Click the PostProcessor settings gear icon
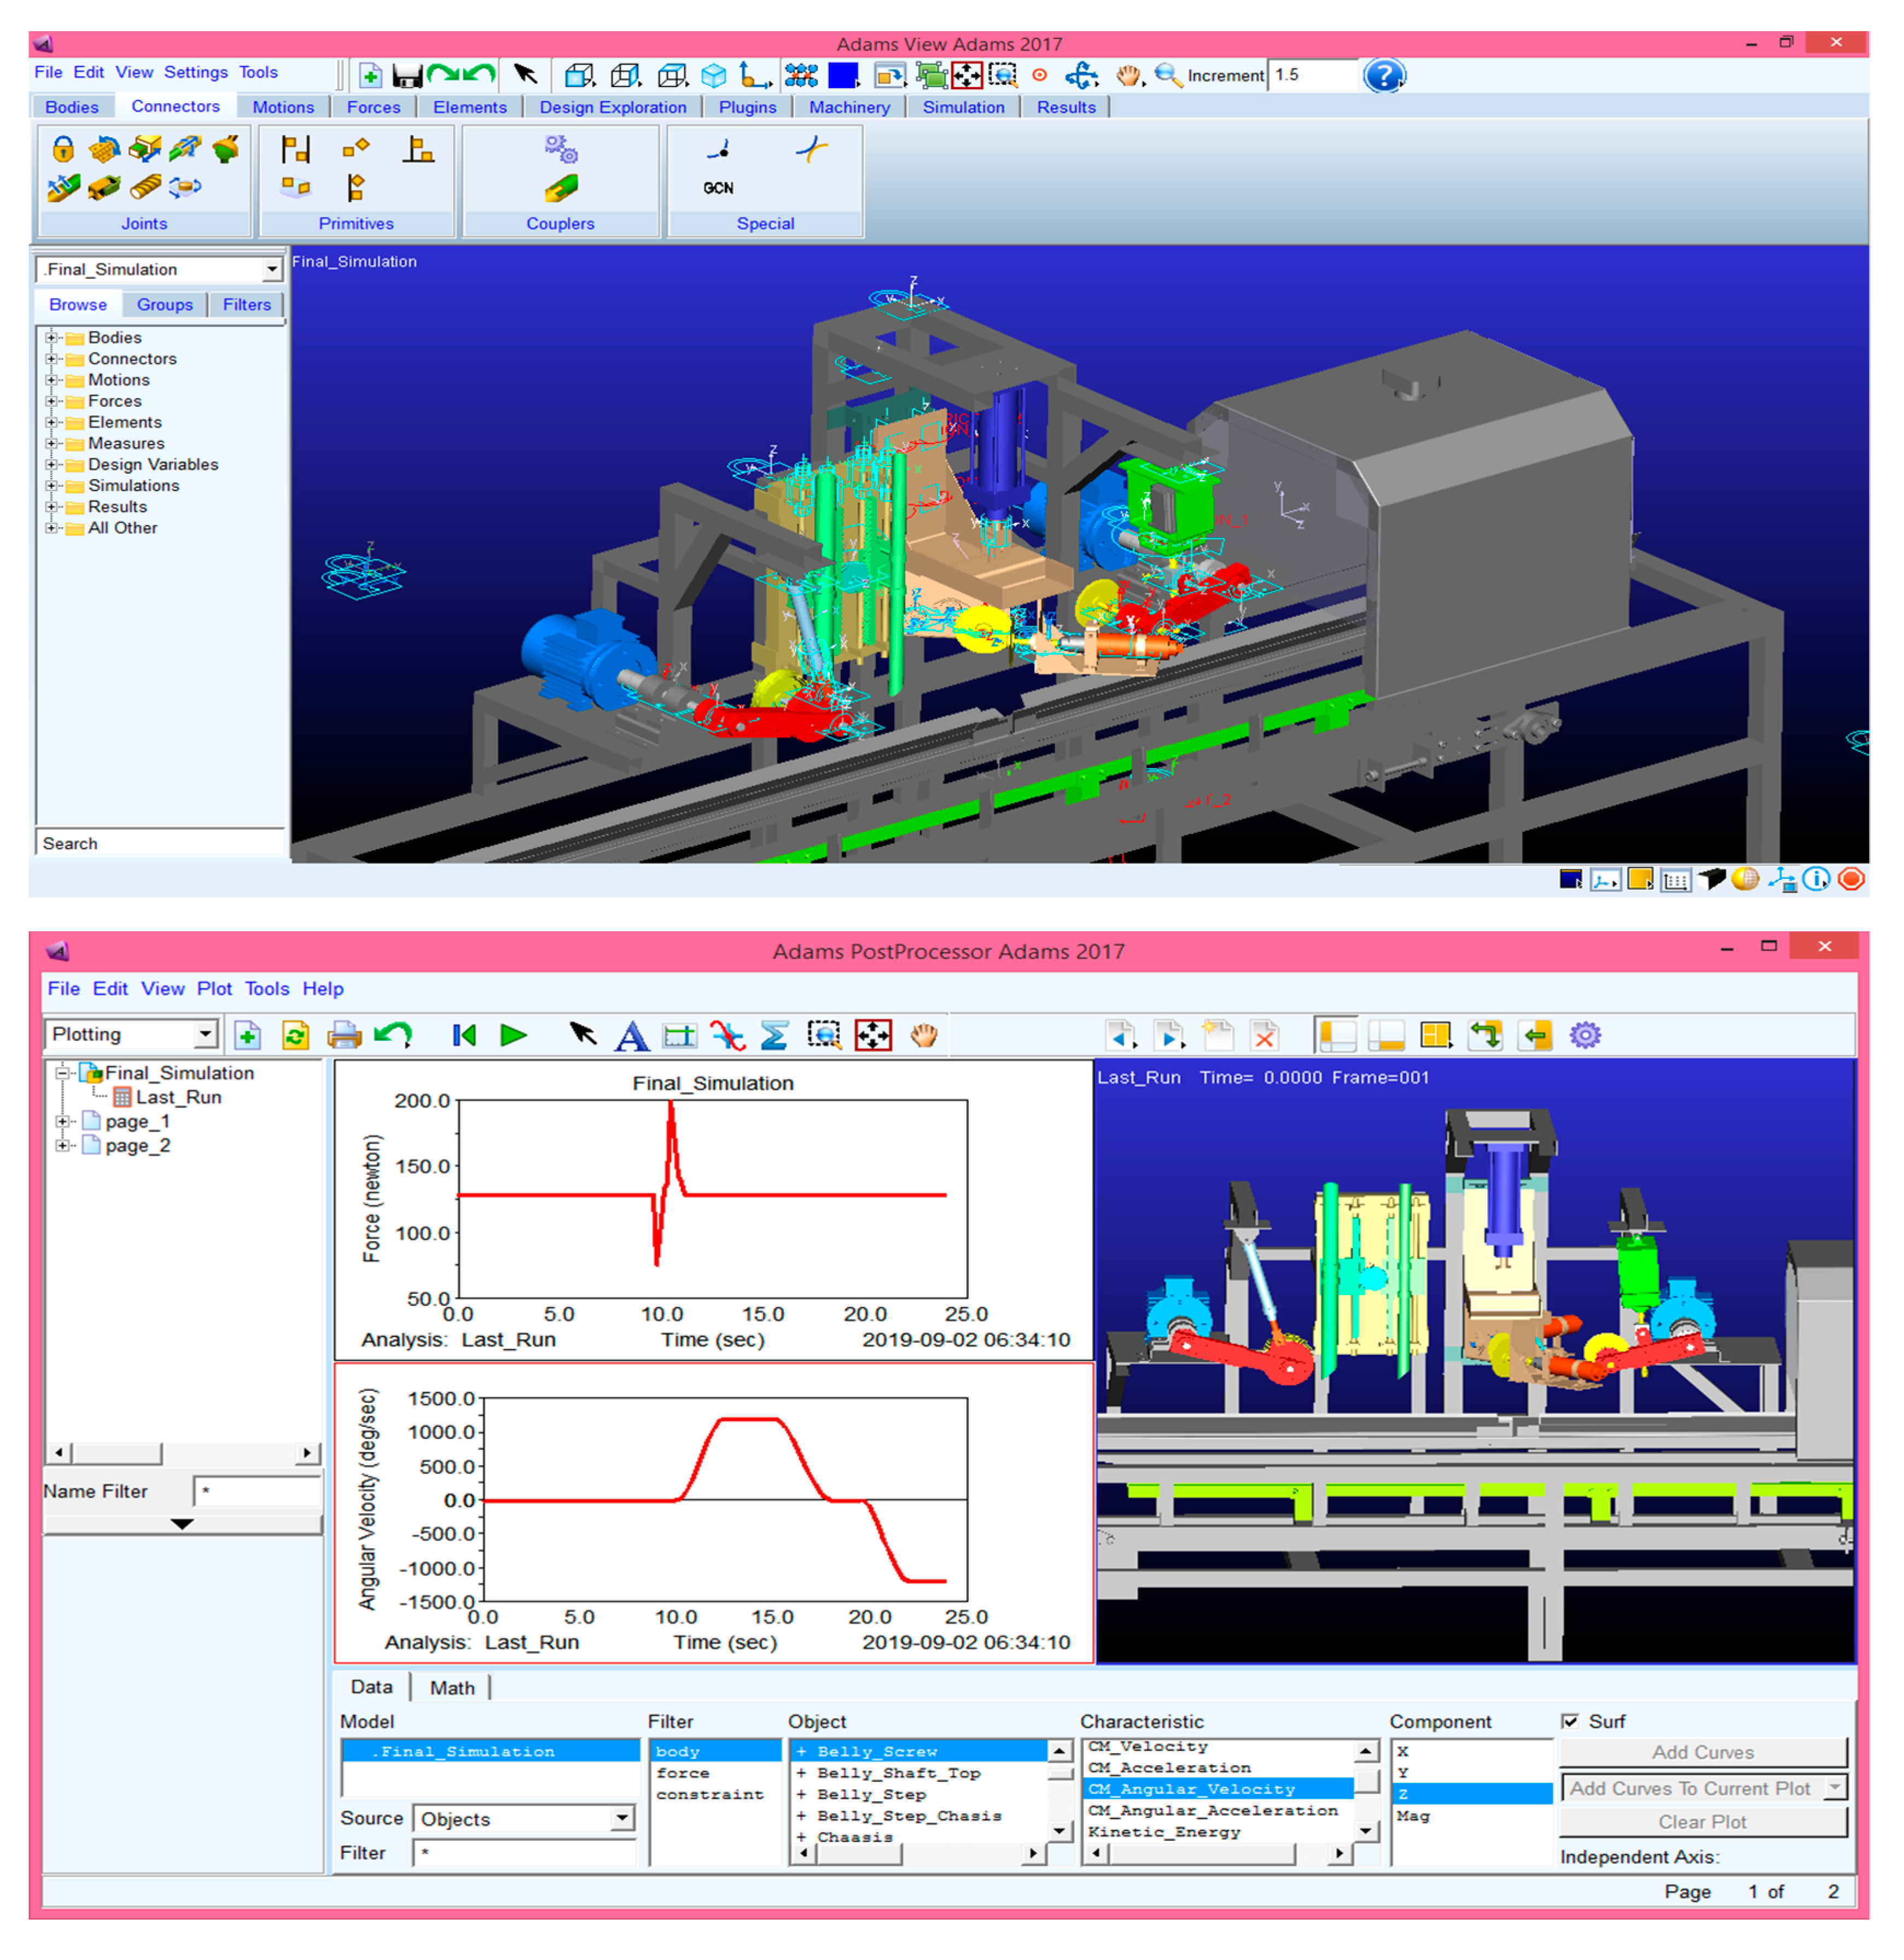This screenshot has width=1904, height=1960. 1585,1035
